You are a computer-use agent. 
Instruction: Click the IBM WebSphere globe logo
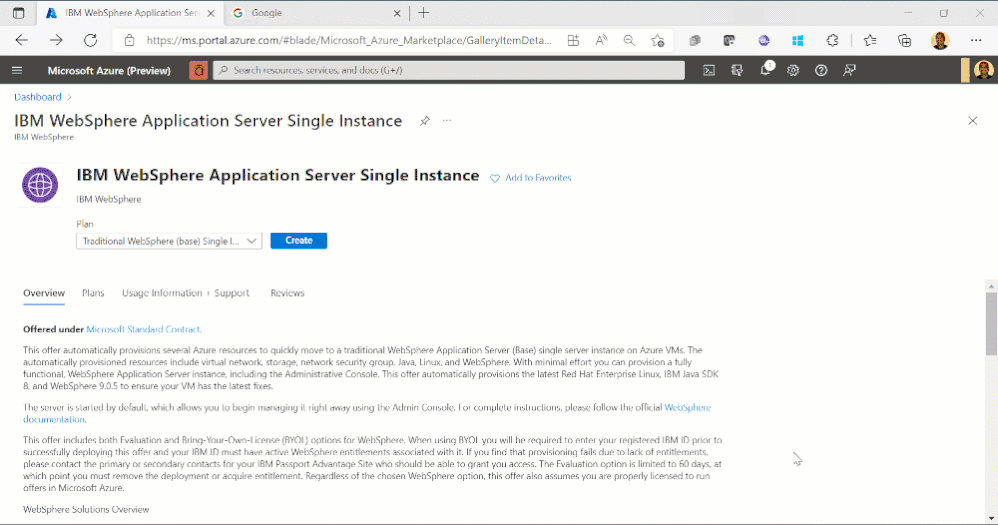[40, 185]
